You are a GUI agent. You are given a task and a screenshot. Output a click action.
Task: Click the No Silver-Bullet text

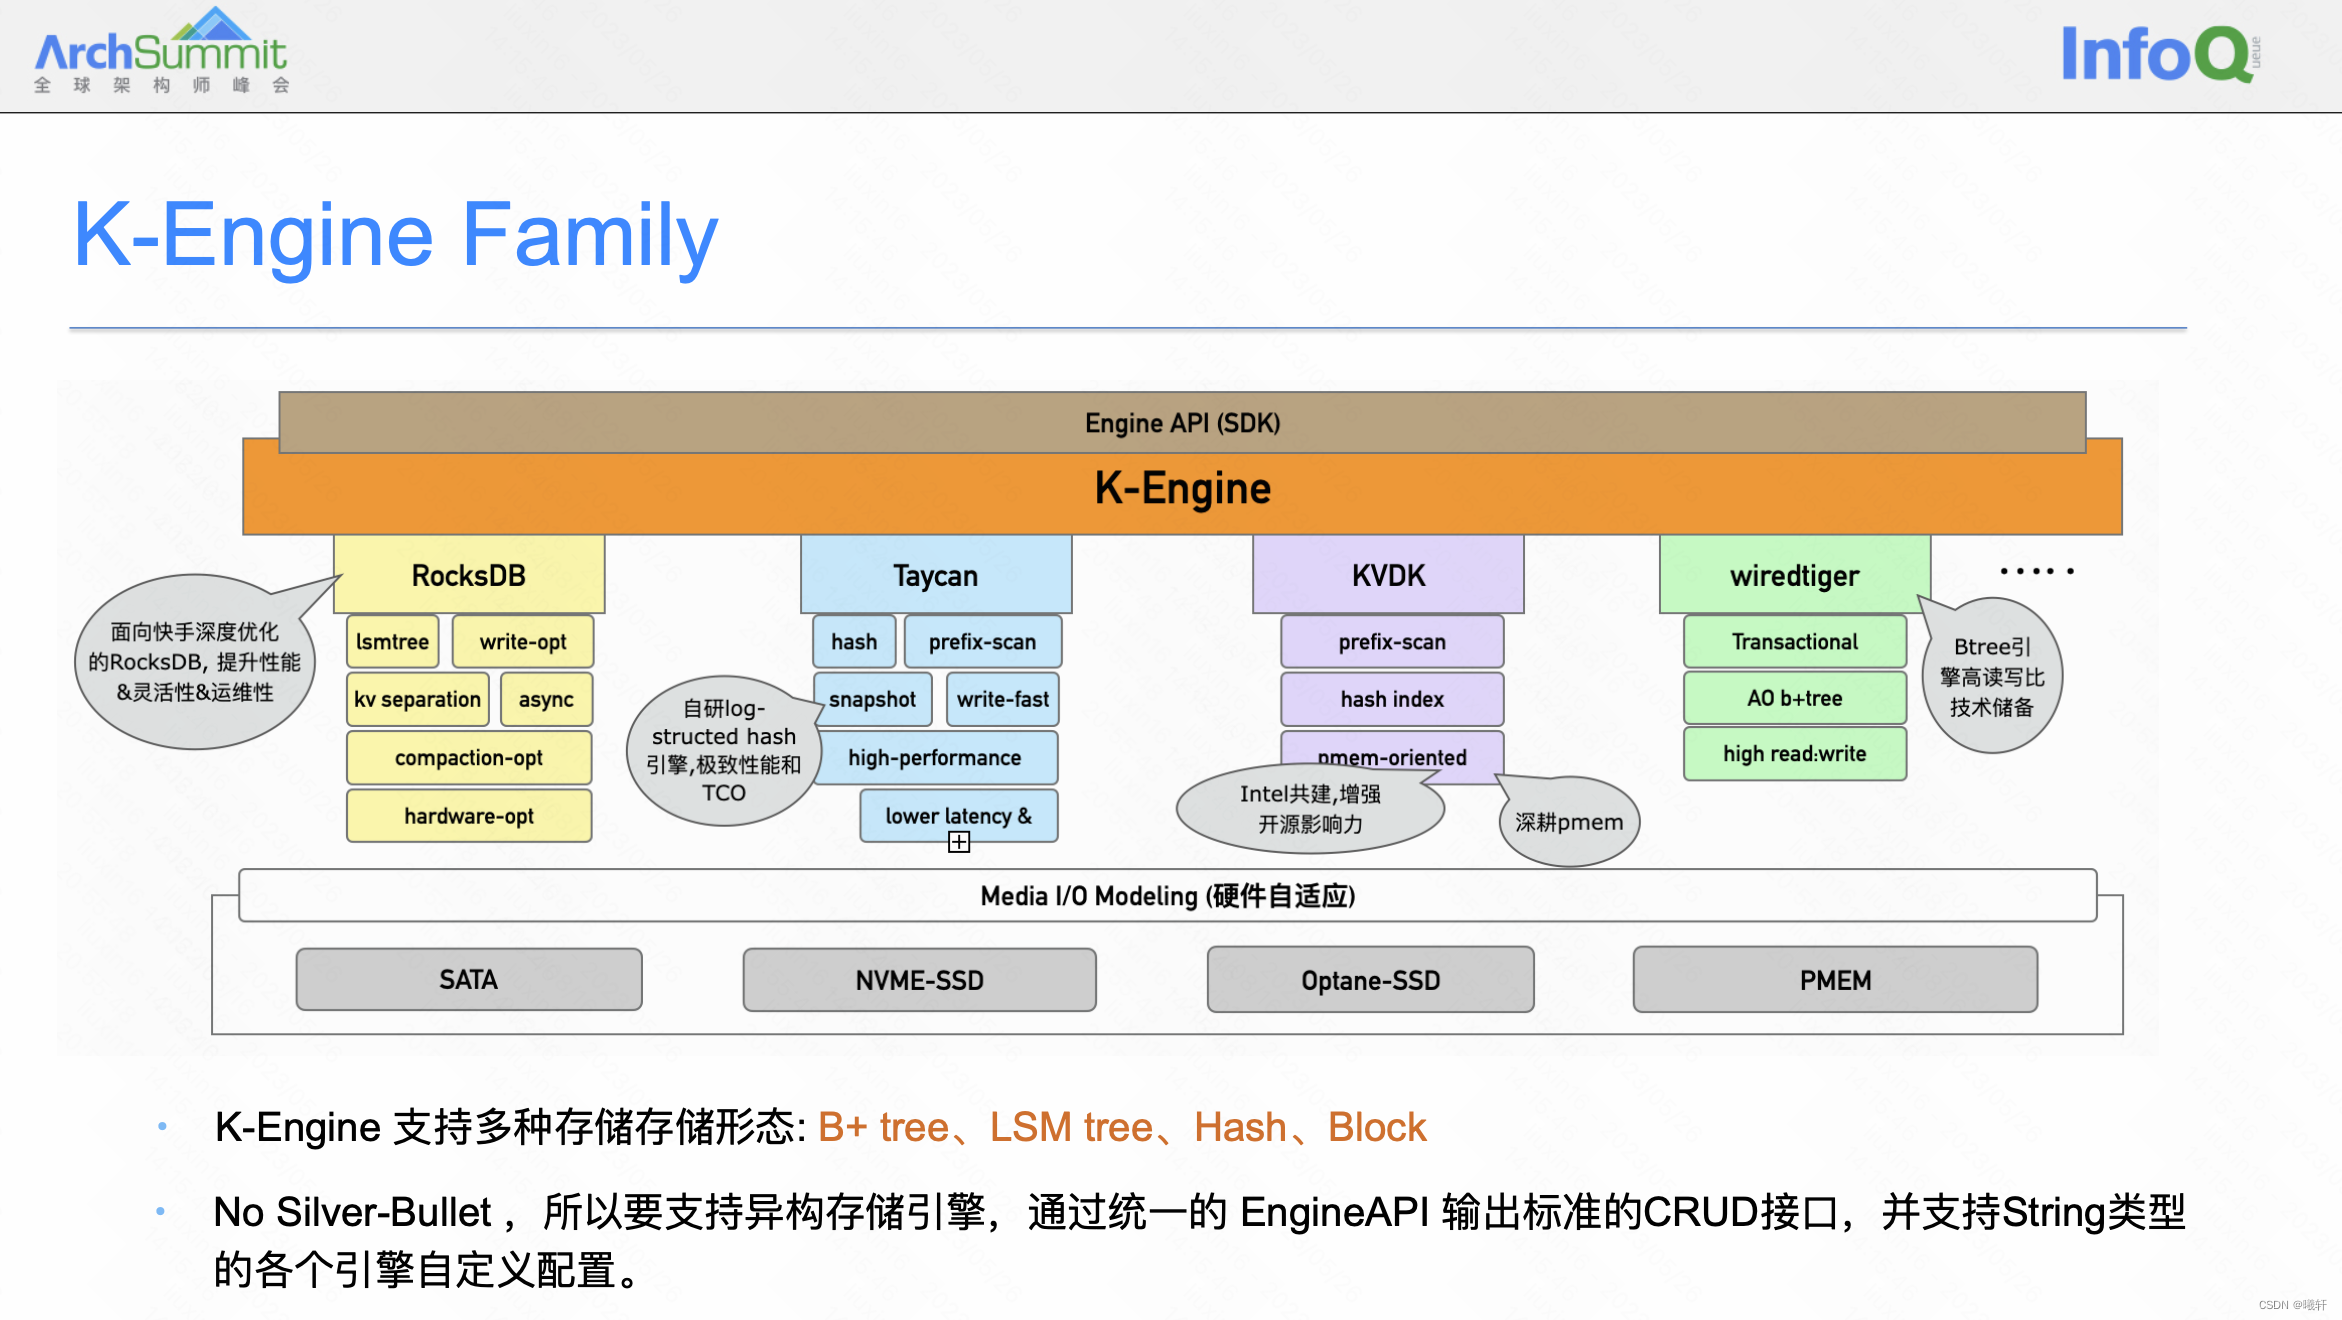(x=353, y=1213)
